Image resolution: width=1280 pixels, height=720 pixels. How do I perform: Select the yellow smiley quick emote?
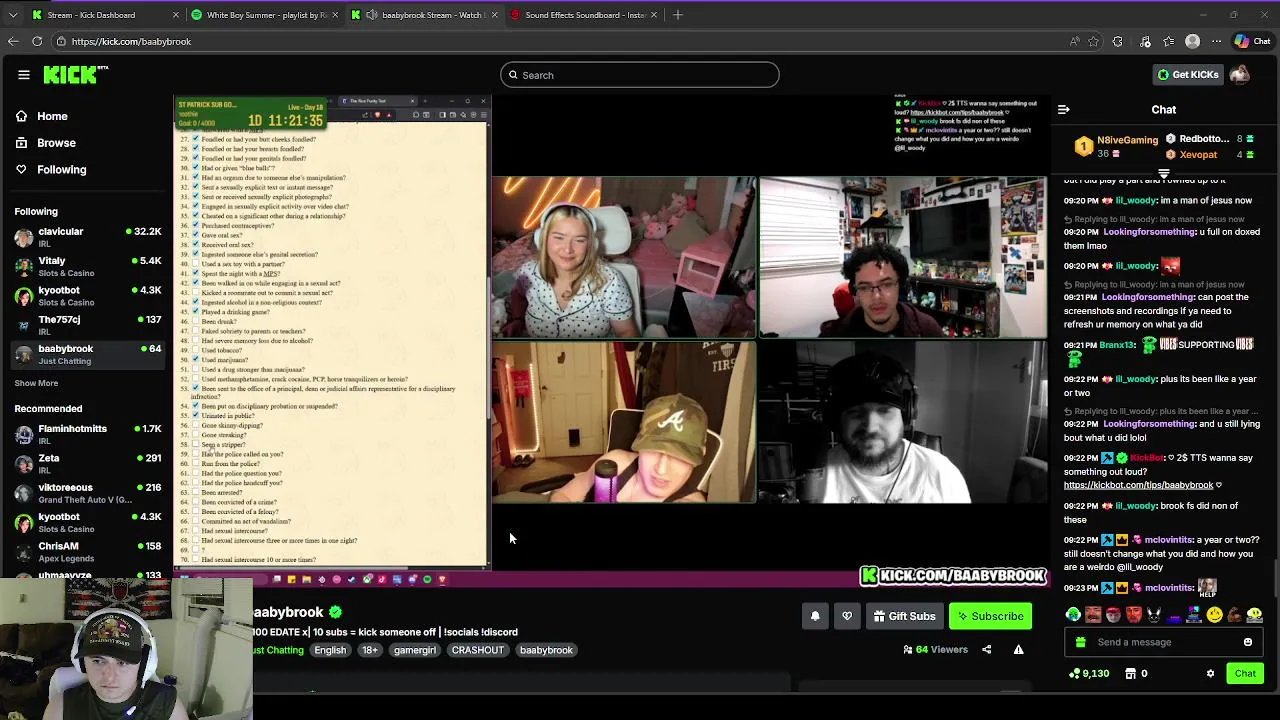(1214, 615)
